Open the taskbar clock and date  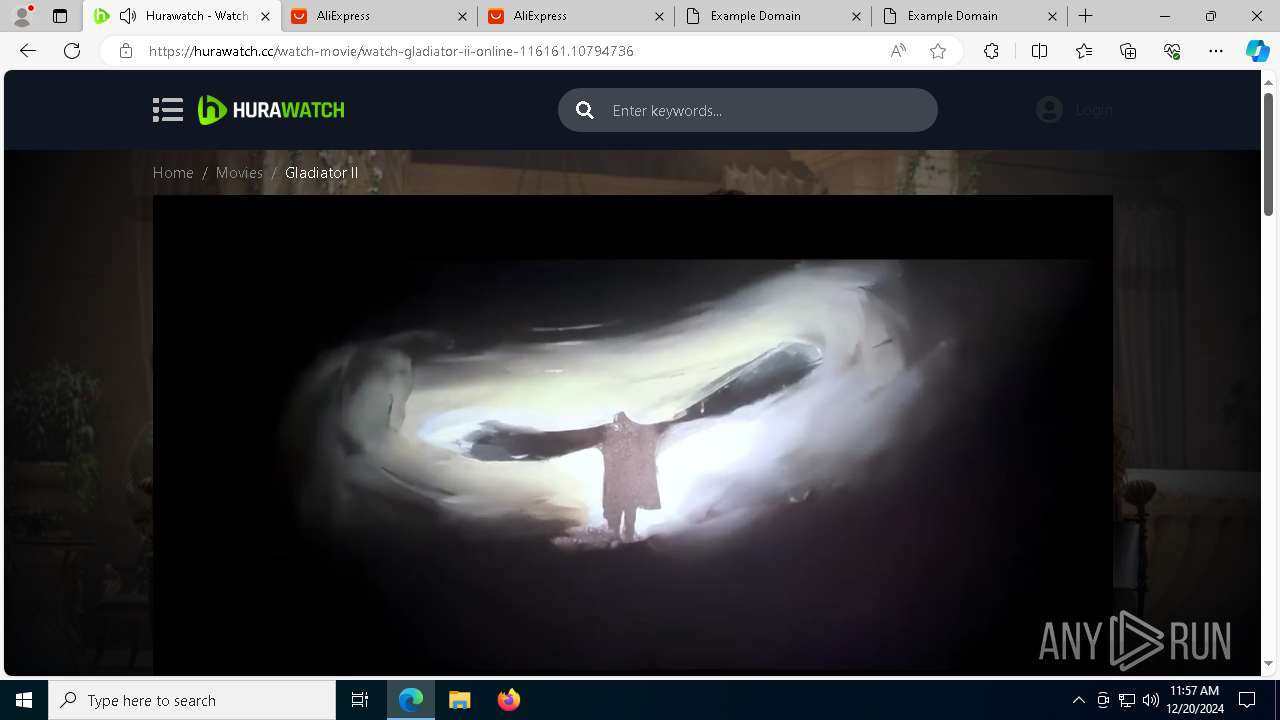(x=1193, y=700)
